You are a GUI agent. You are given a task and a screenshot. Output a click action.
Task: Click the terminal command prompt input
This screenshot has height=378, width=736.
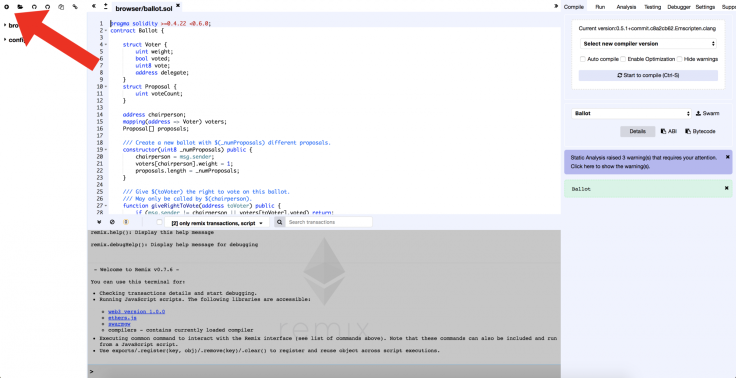[327, 371]
